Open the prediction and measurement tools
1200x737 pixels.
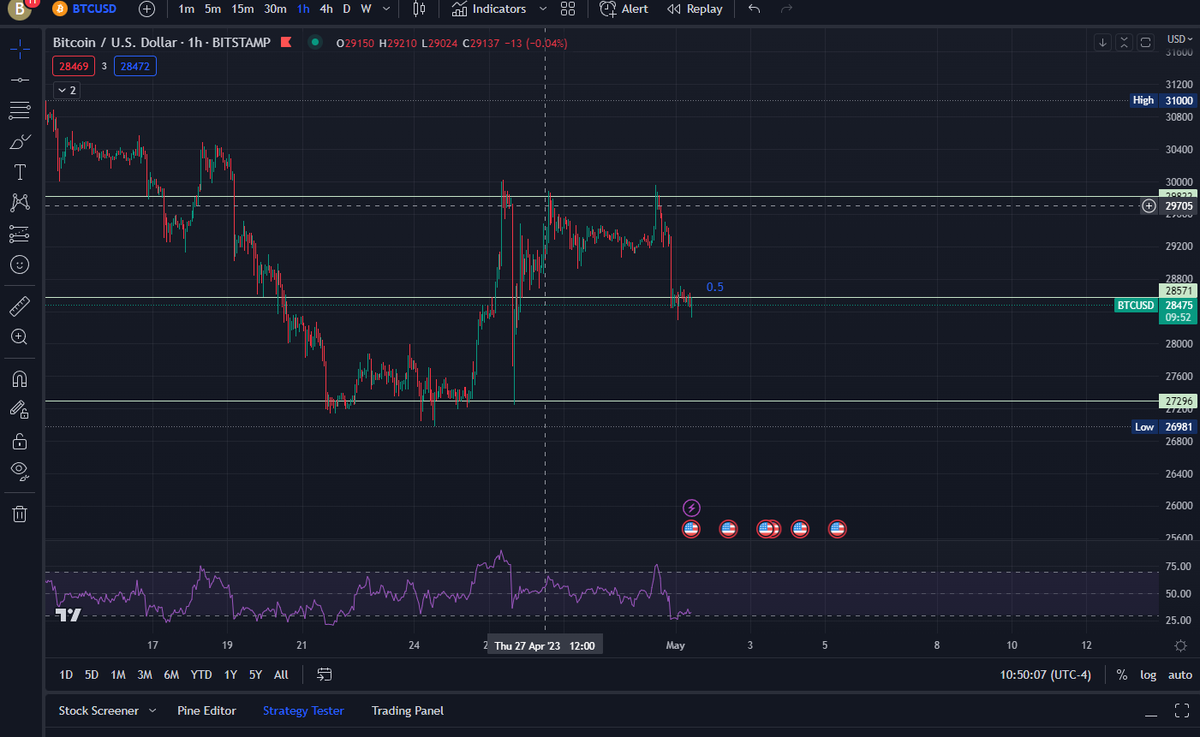[19, 234]
